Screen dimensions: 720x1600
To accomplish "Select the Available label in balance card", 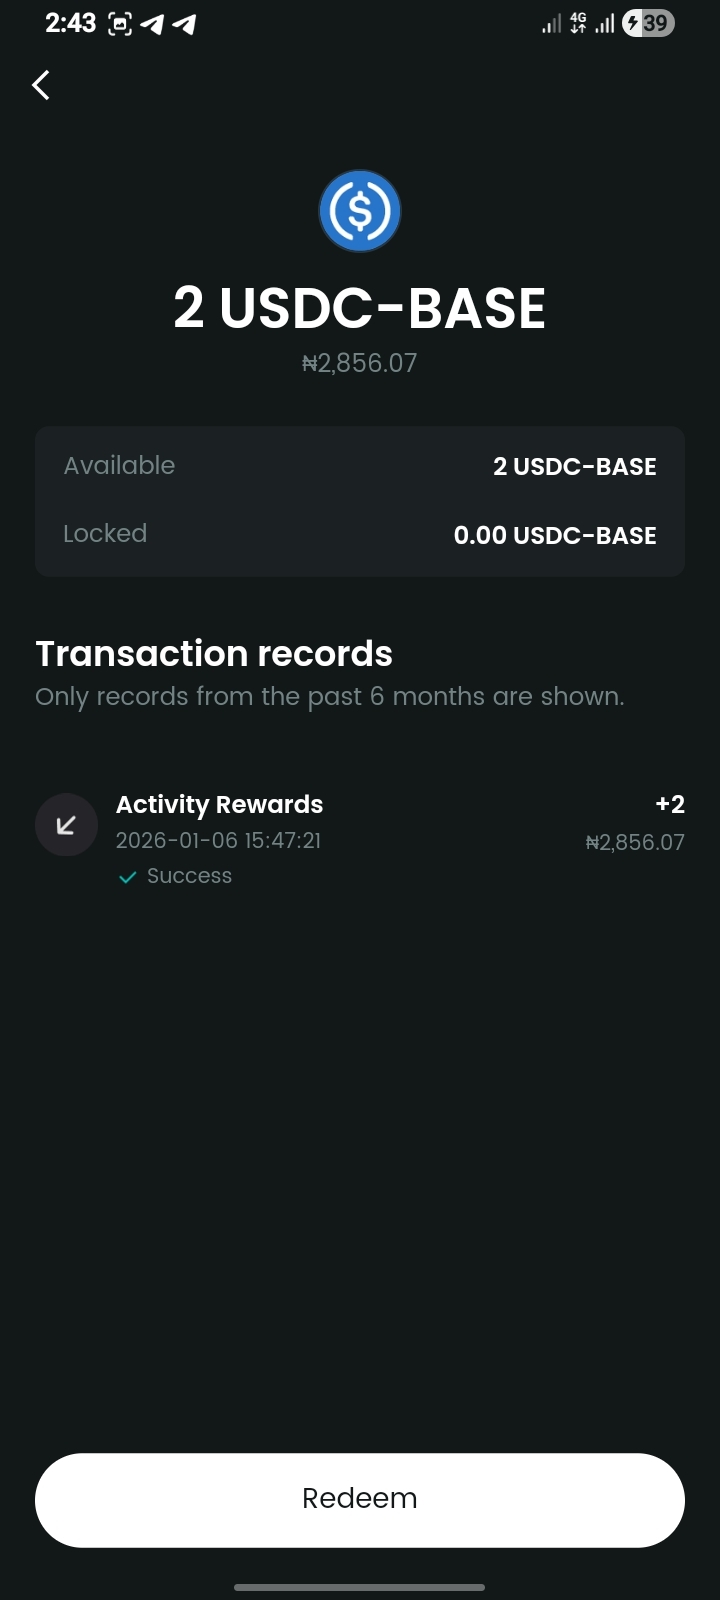I will click(x=119, y=466).
